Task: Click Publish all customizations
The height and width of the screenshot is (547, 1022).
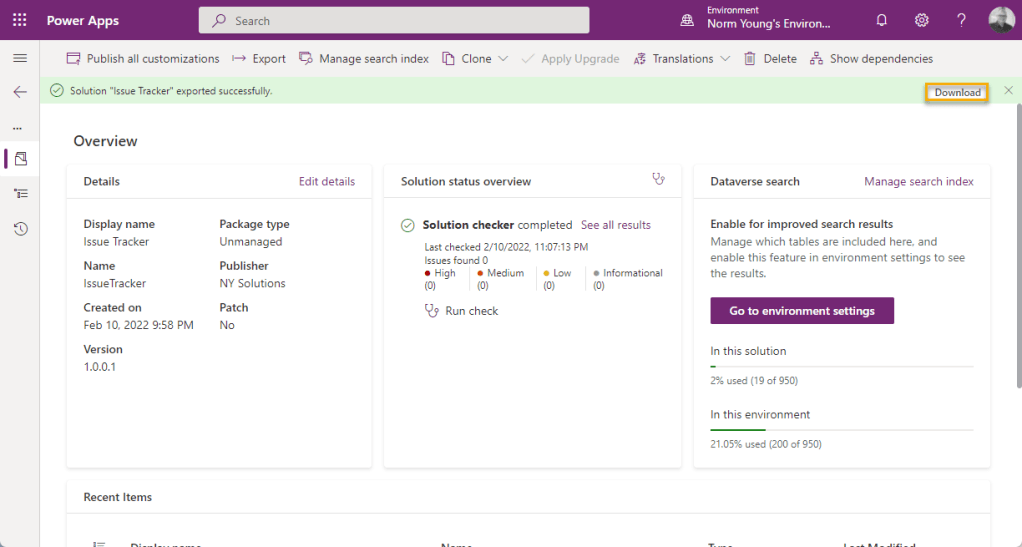Action: (x=142, y=59)
